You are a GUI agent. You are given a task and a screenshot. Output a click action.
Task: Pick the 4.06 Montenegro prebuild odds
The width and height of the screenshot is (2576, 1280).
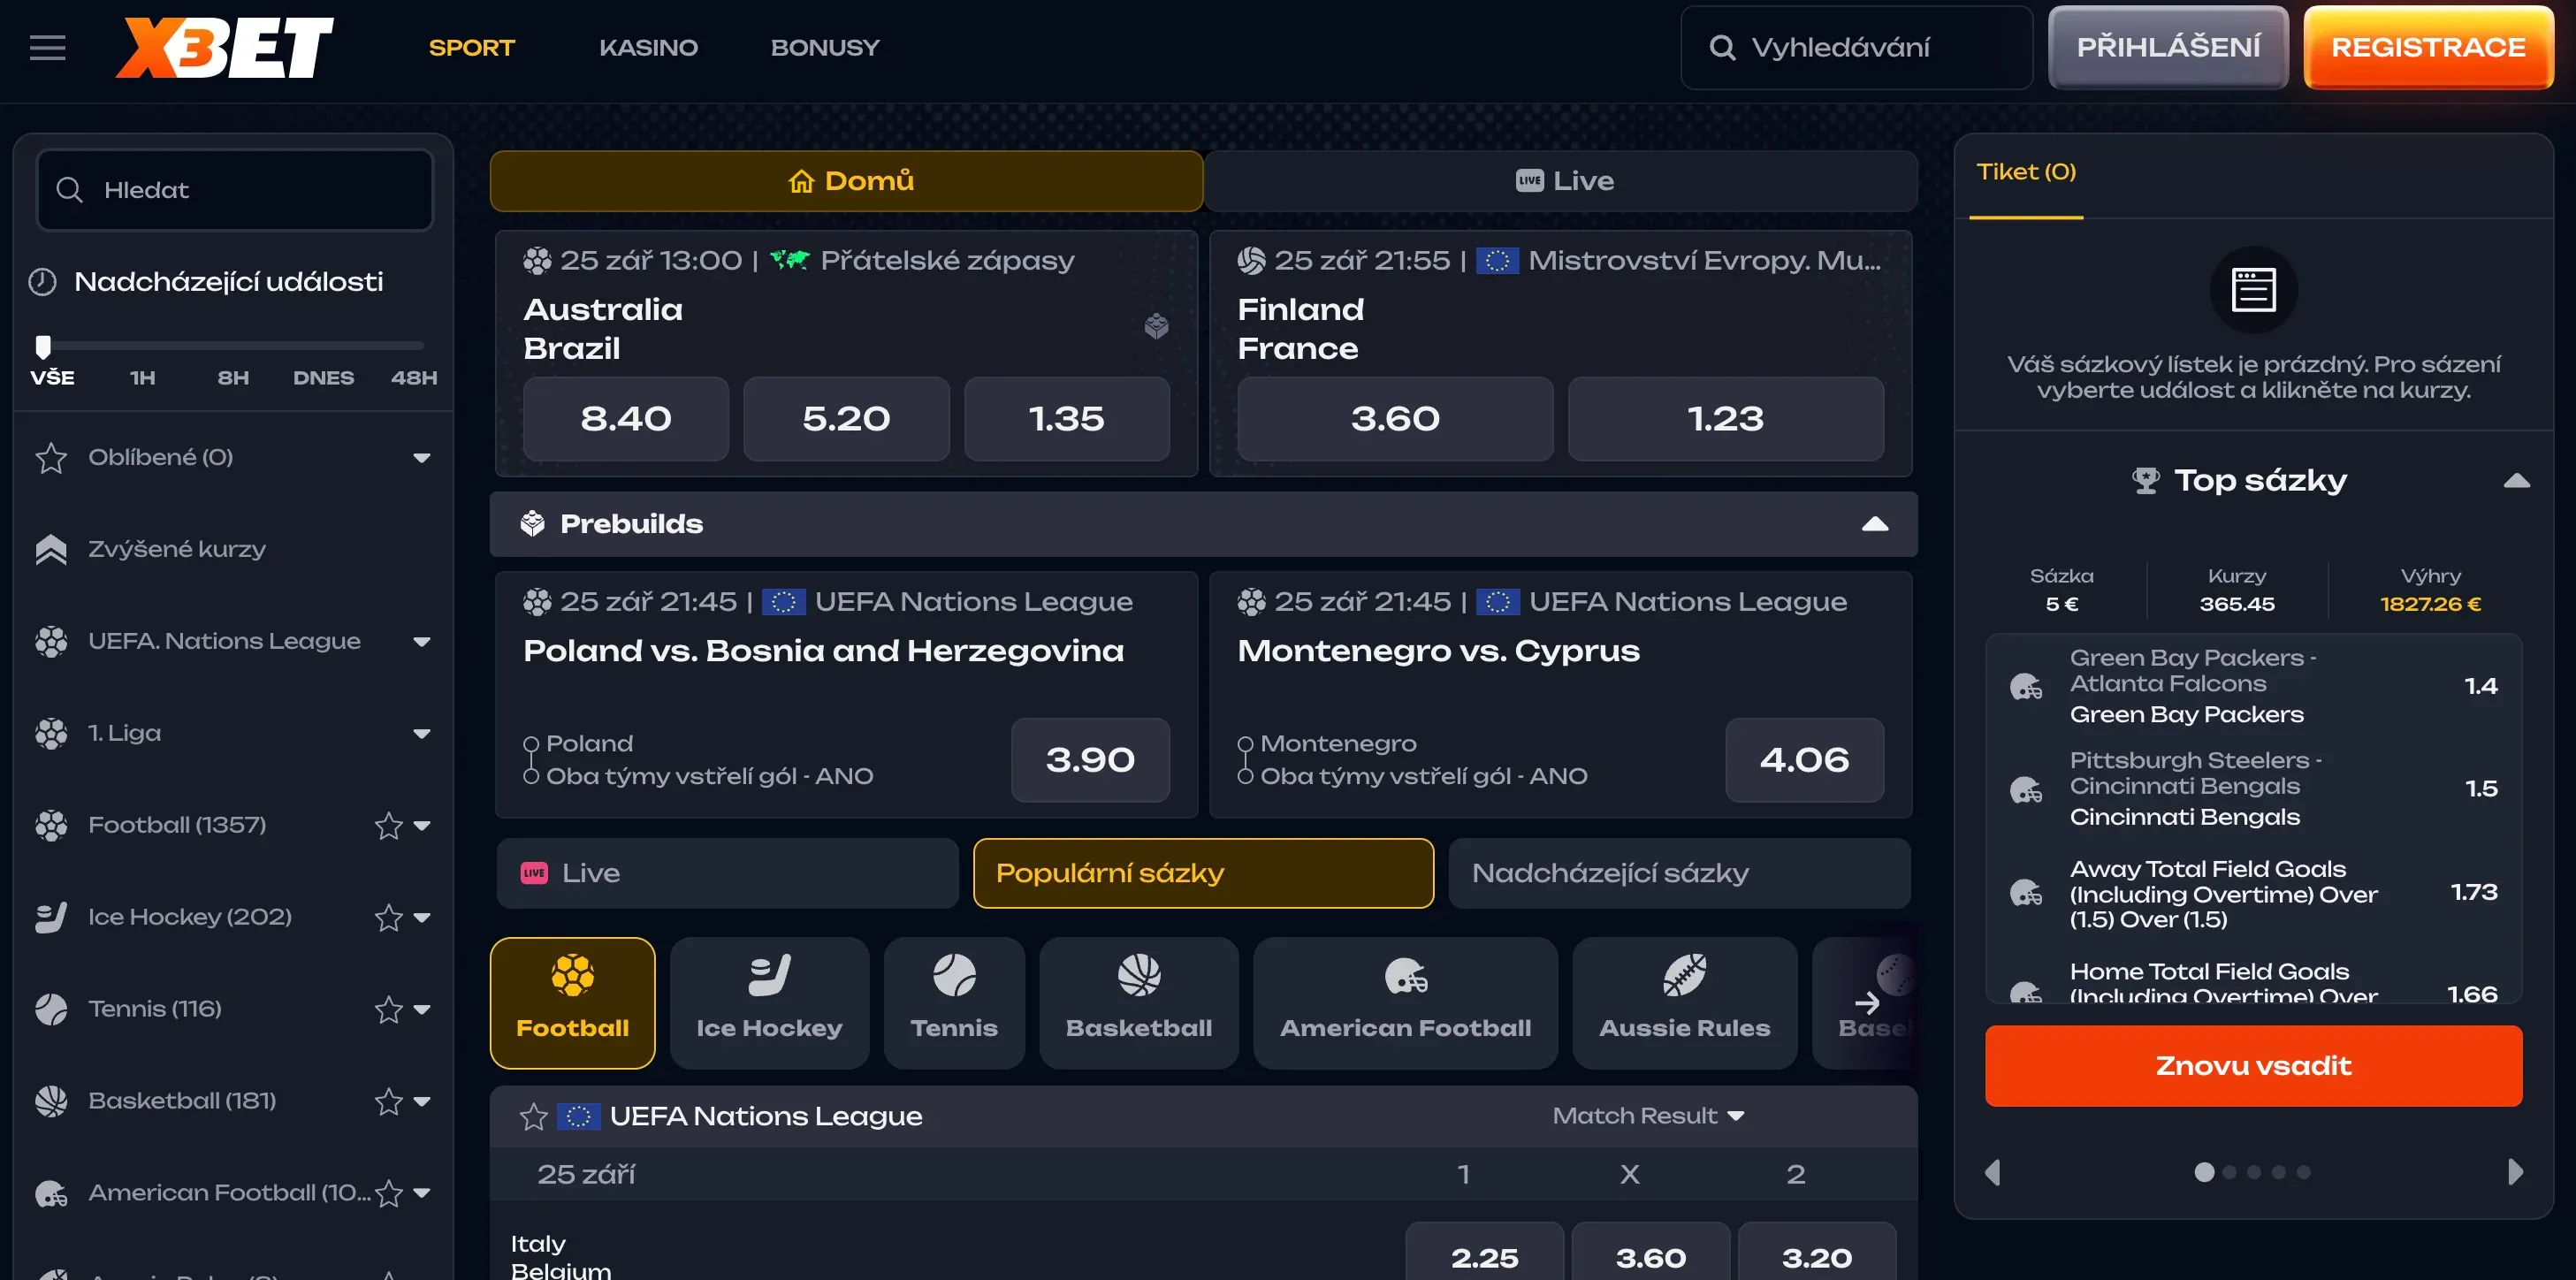[x=1804, y=760]
